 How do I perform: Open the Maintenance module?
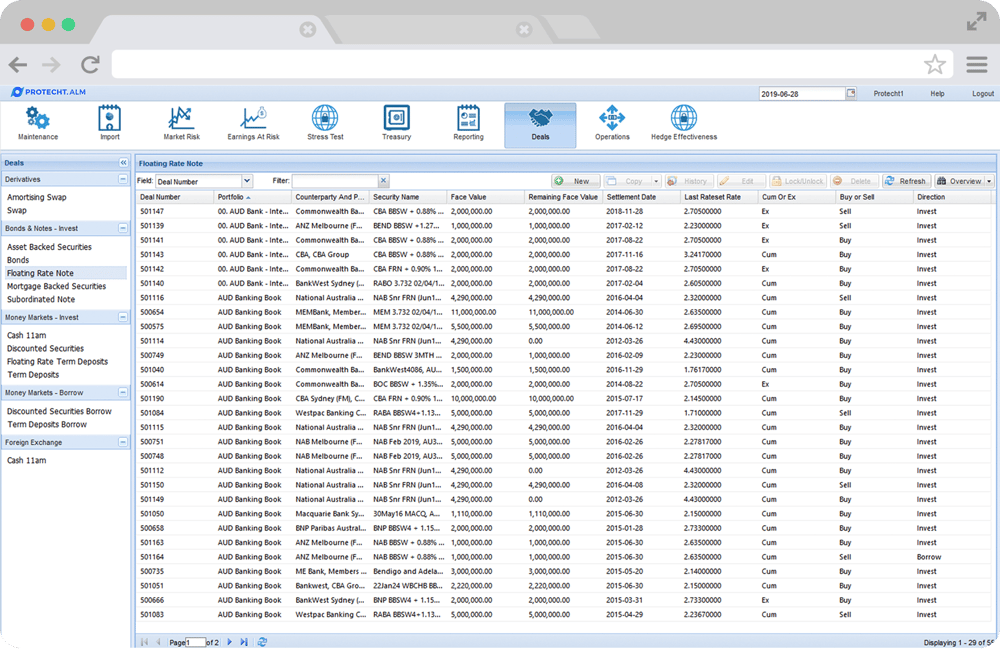tap(38, 120)
